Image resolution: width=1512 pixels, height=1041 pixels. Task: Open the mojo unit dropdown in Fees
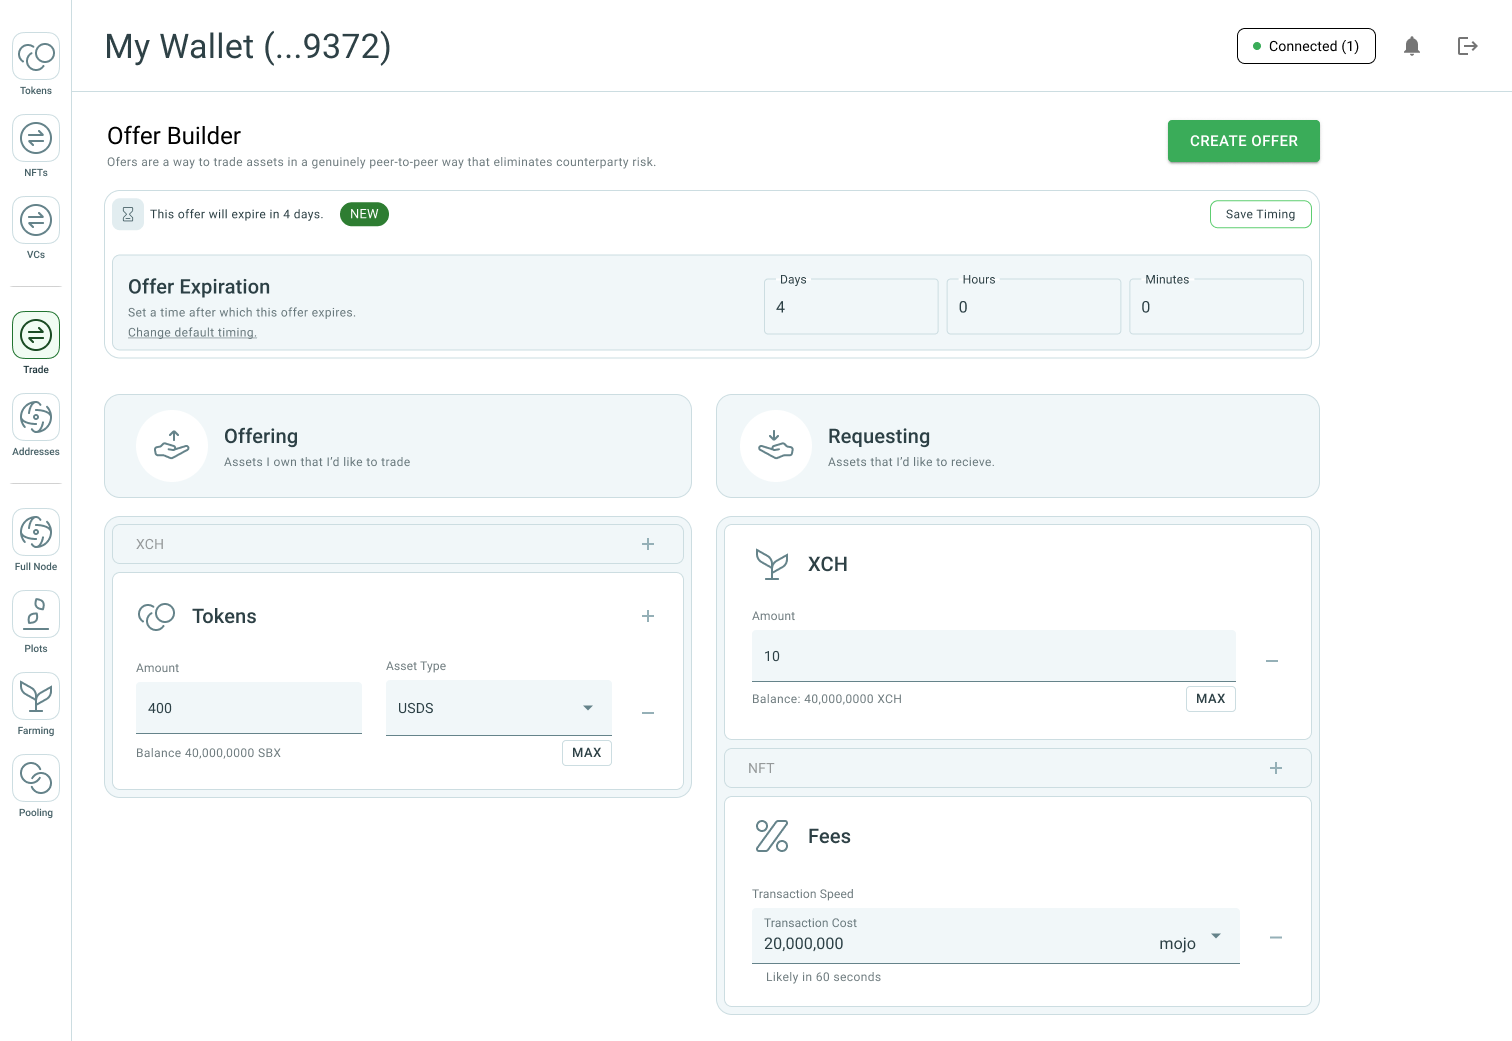pyautogui.click(x=1215, y=936)
